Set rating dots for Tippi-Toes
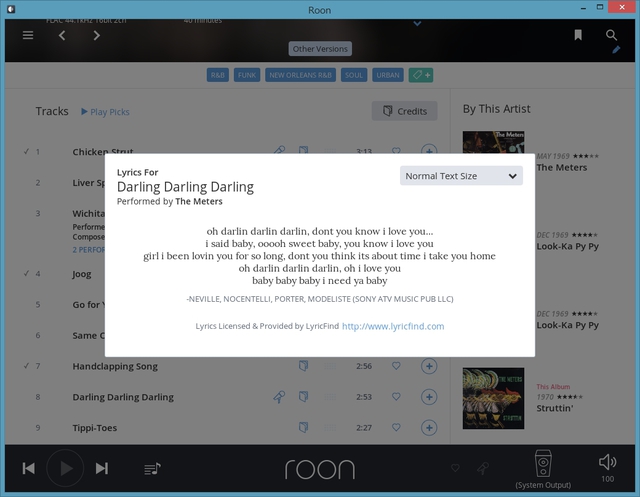The width and height of the screenshot is (640, 497). tap(330, 428)
